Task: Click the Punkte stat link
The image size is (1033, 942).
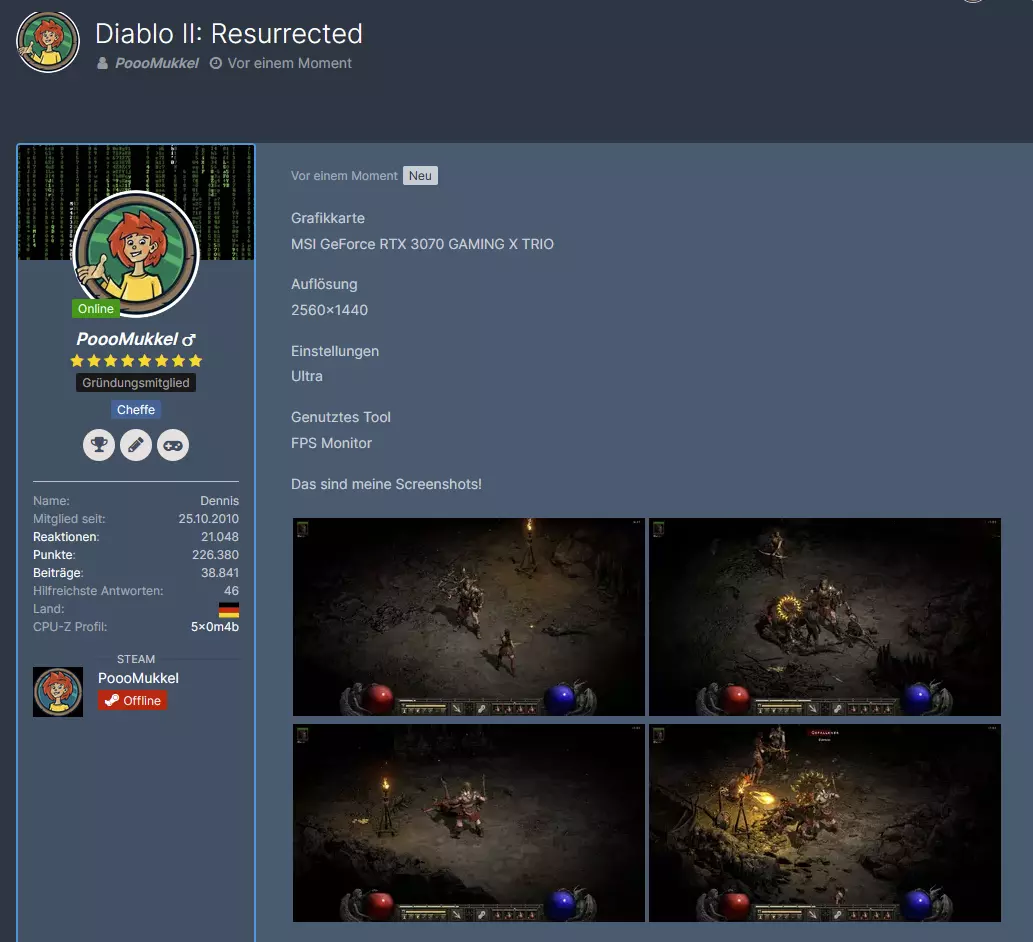Action: coord(54,555)
